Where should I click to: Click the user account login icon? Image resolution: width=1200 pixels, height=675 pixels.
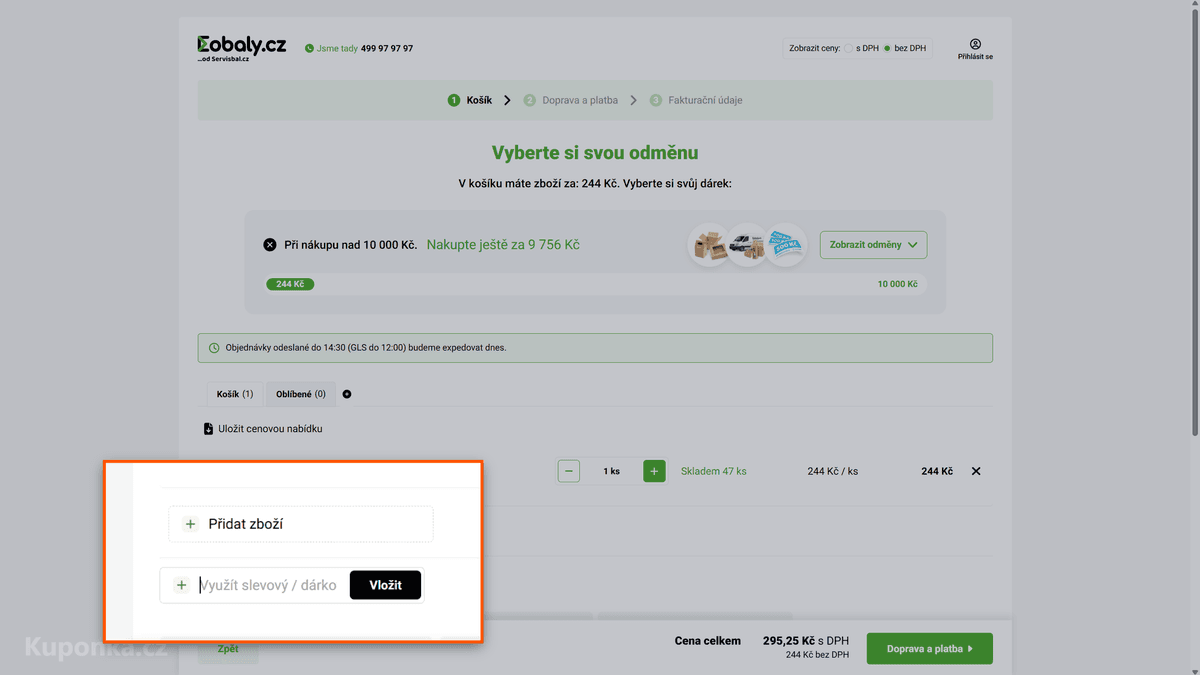[x=975, y=44]
